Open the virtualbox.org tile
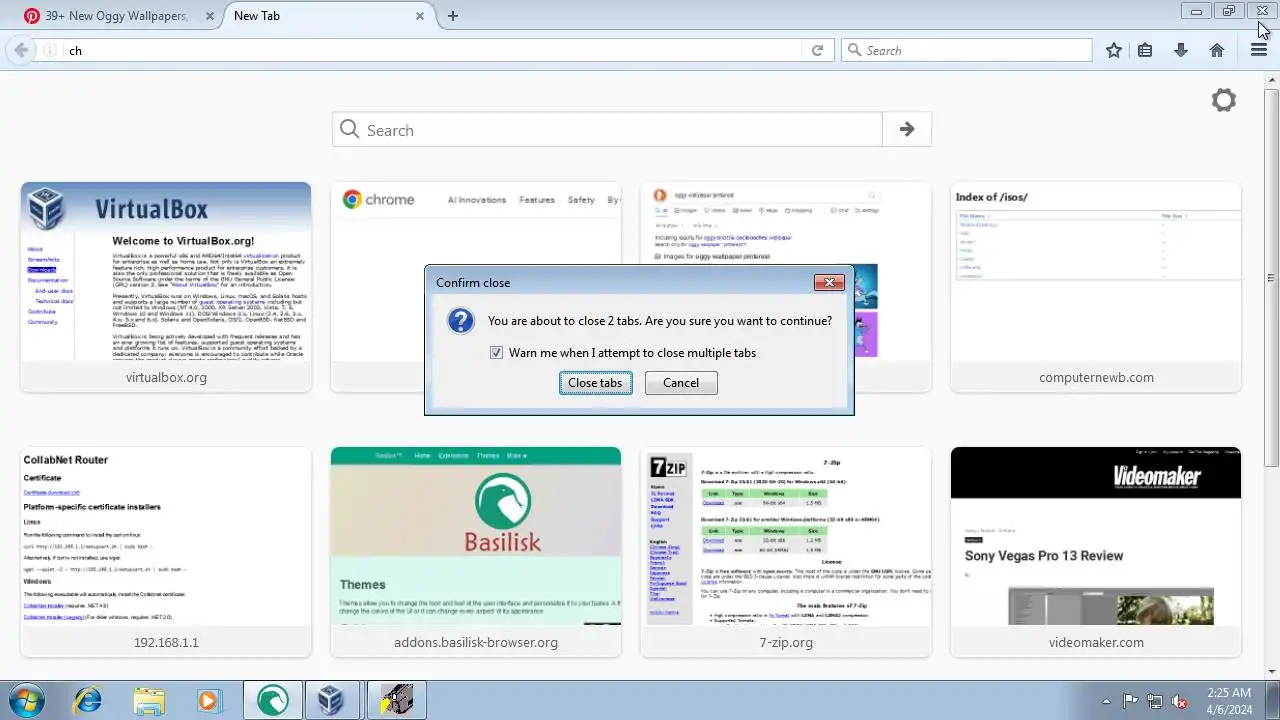Viewport: 1280px width, 720px height. point(166,287)
